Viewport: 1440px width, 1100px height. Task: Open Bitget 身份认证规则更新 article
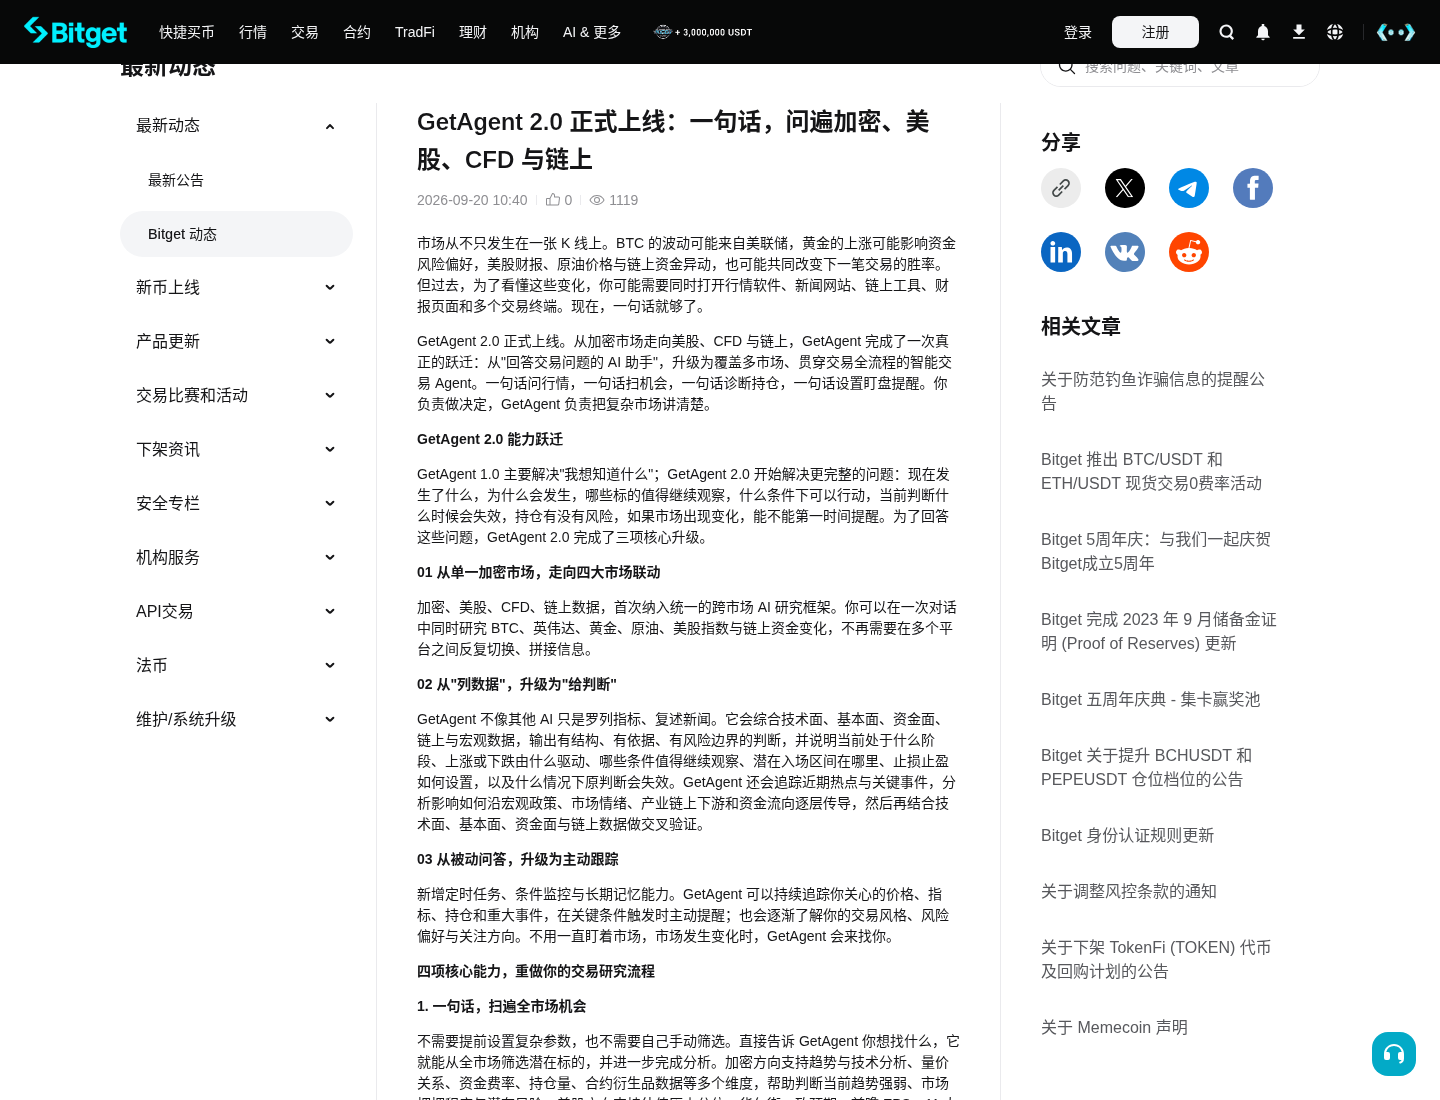(x=1127, y=835)
